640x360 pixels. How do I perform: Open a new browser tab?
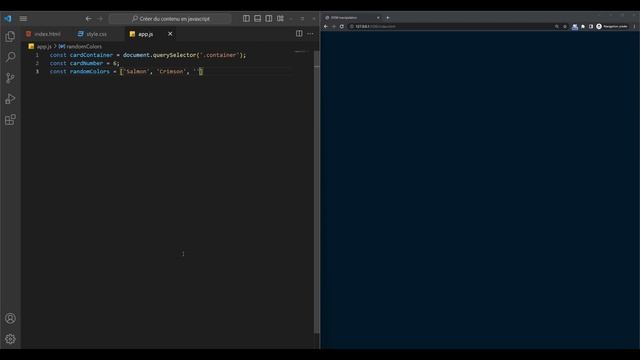[388, 18]
